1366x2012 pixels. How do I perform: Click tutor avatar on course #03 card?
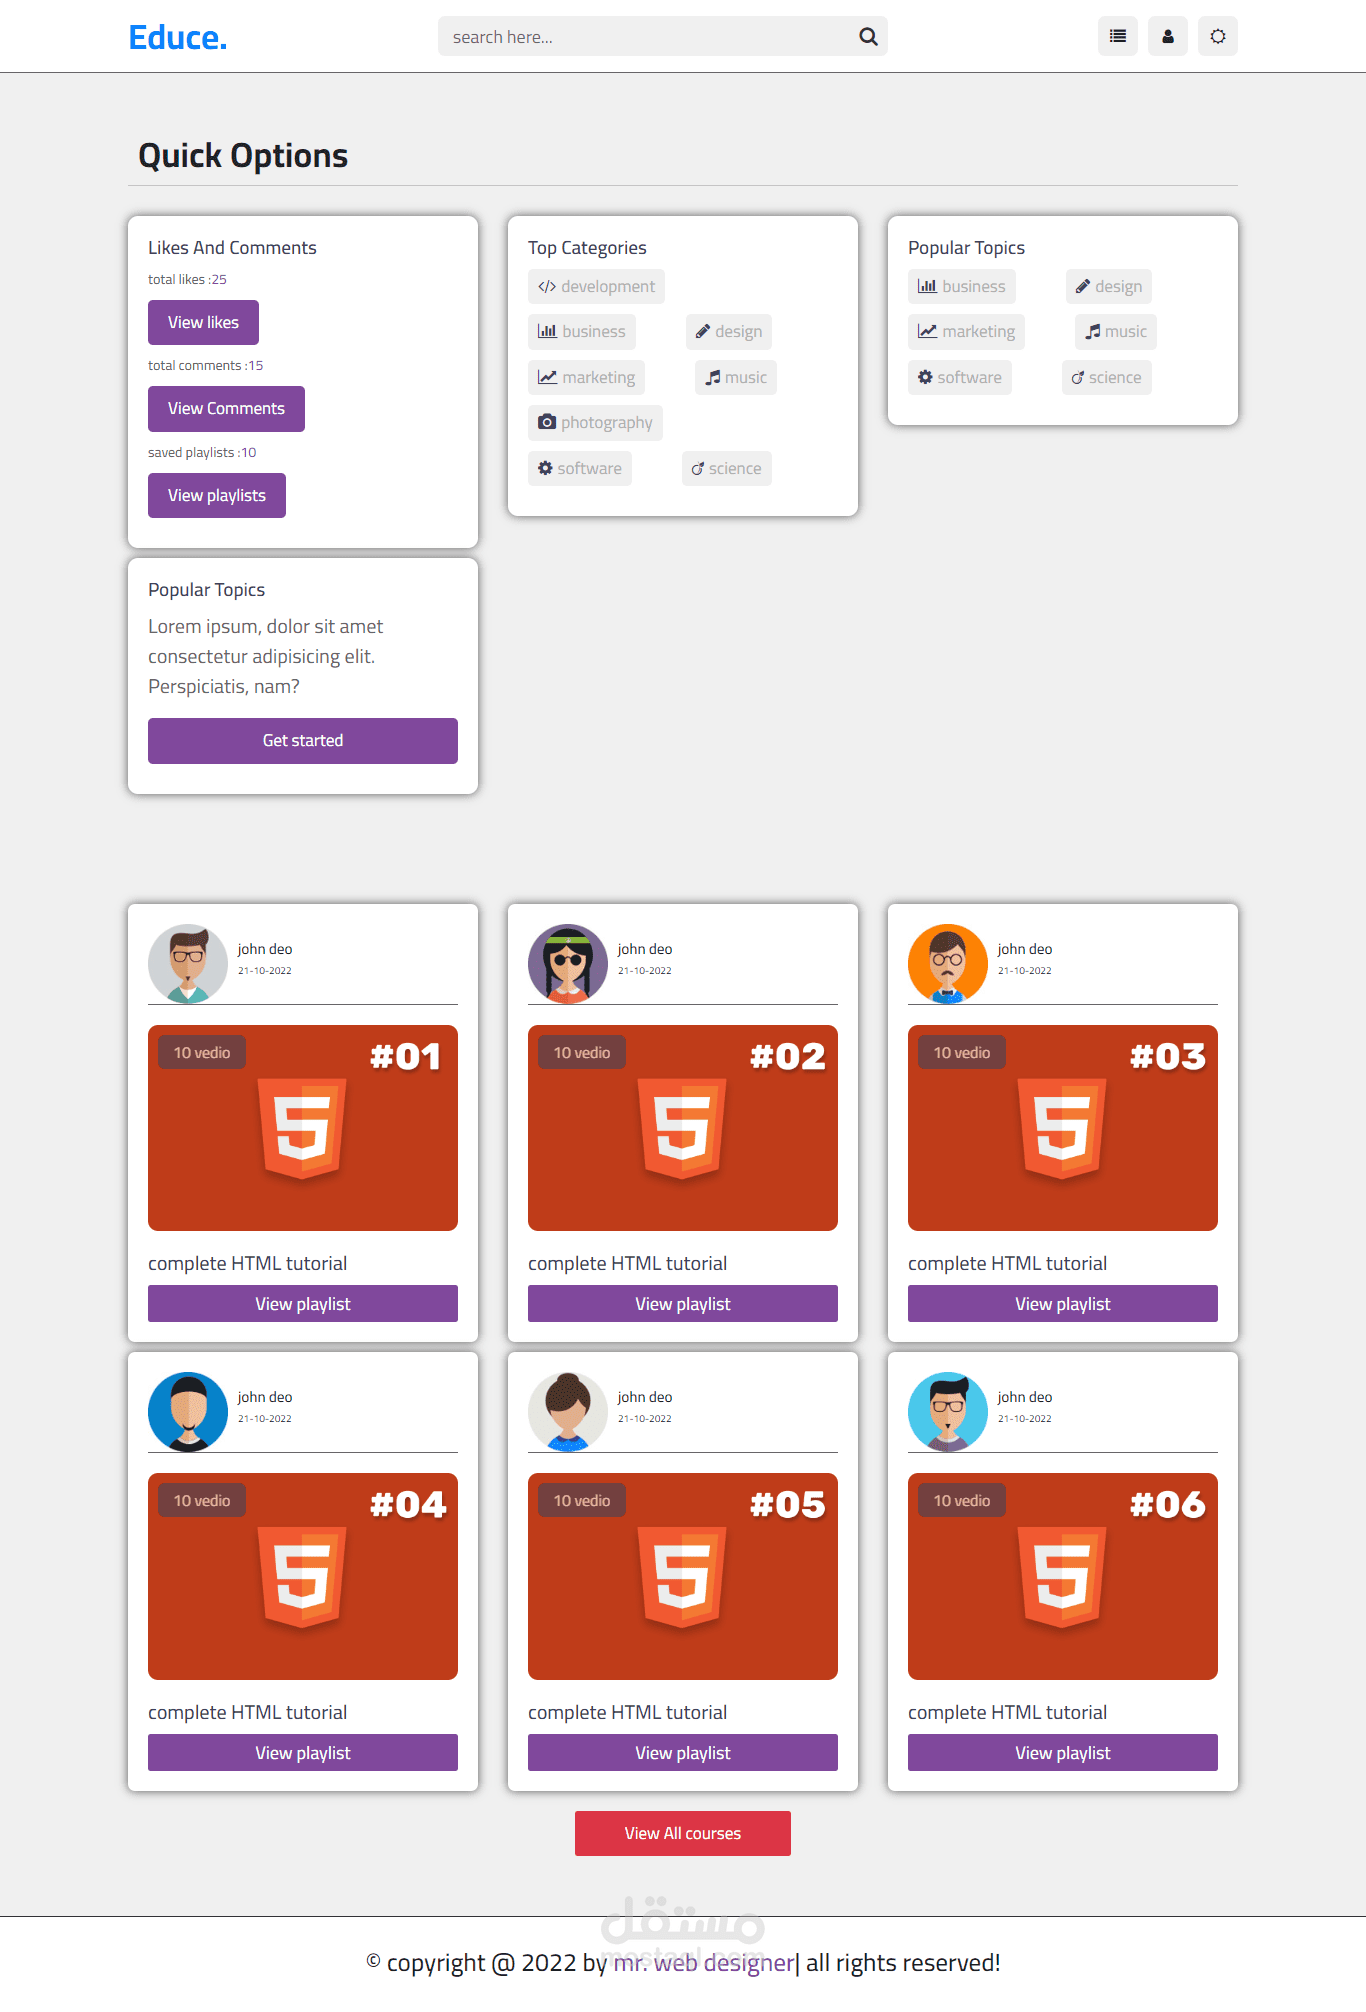click(x=948, y=964)
